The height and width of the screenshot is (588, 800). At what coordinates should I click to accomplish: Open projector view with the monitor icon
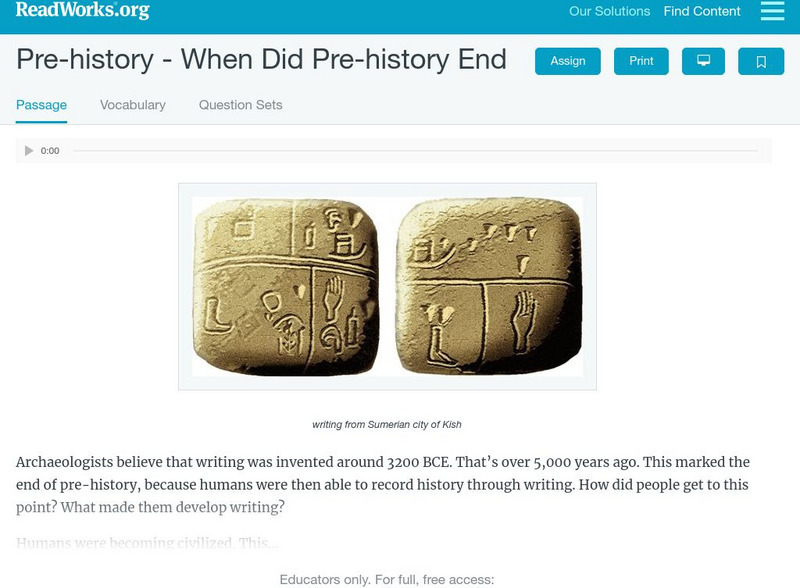click(704, 60)
